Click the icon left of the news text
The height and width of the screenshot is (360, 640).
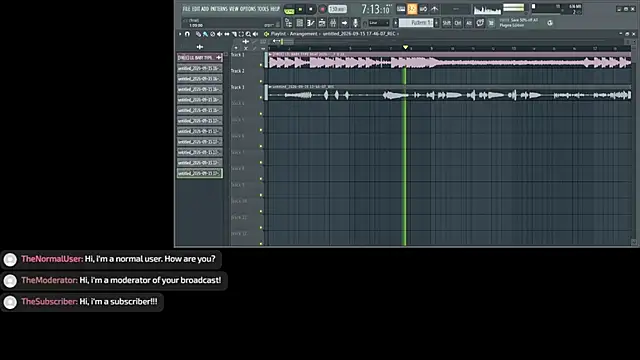[x=491, y=23]
